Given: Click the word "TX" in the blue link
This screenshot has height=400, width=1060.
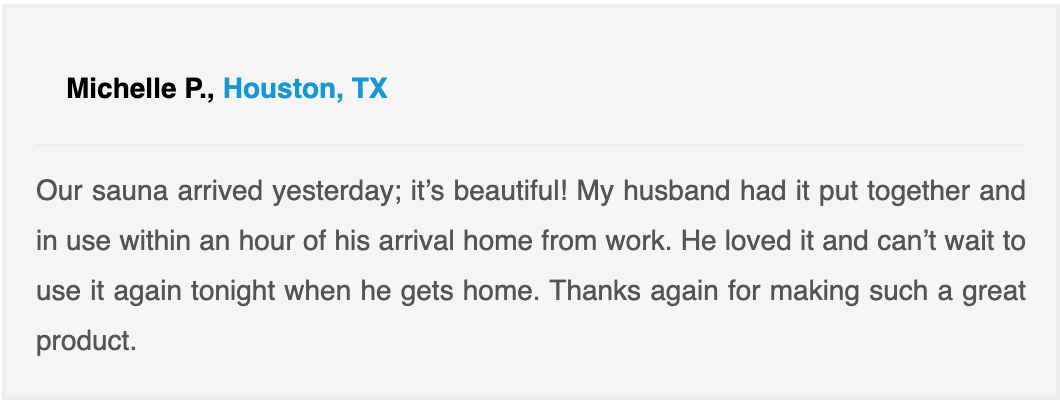Looking at the screenshot, I should [369, 89].
